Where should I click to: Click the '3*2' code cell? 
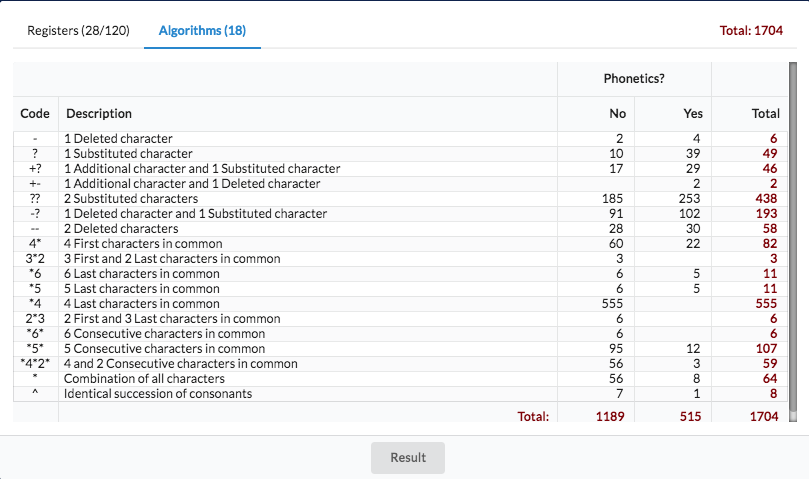pos(35,259)
